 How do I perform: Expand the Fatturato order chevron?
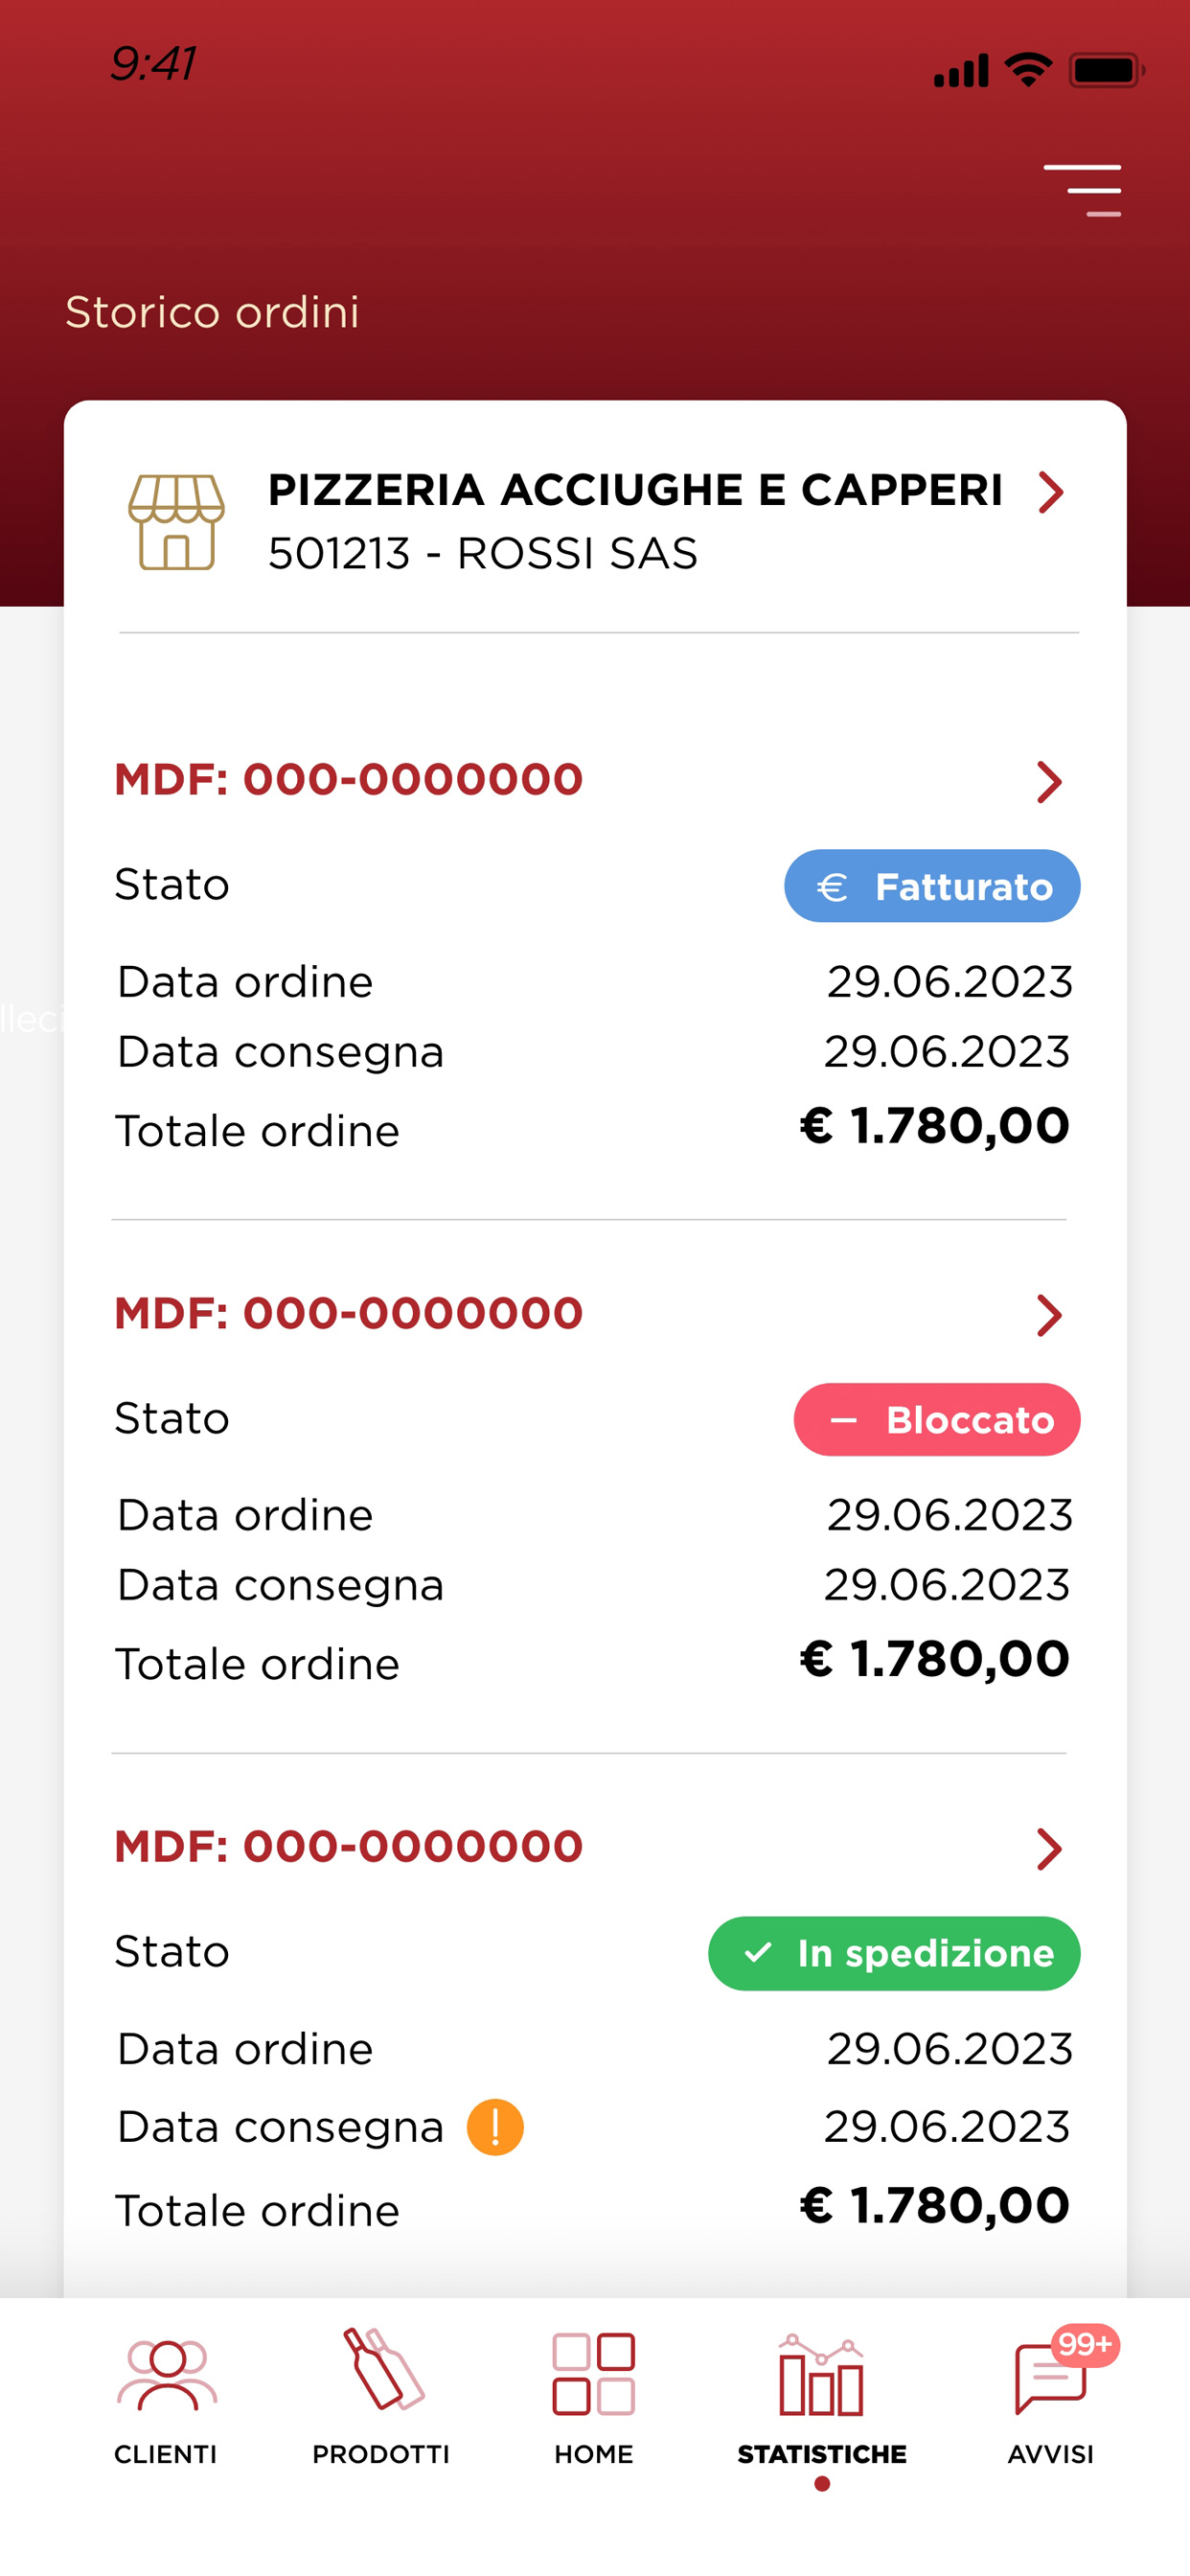1048,782
